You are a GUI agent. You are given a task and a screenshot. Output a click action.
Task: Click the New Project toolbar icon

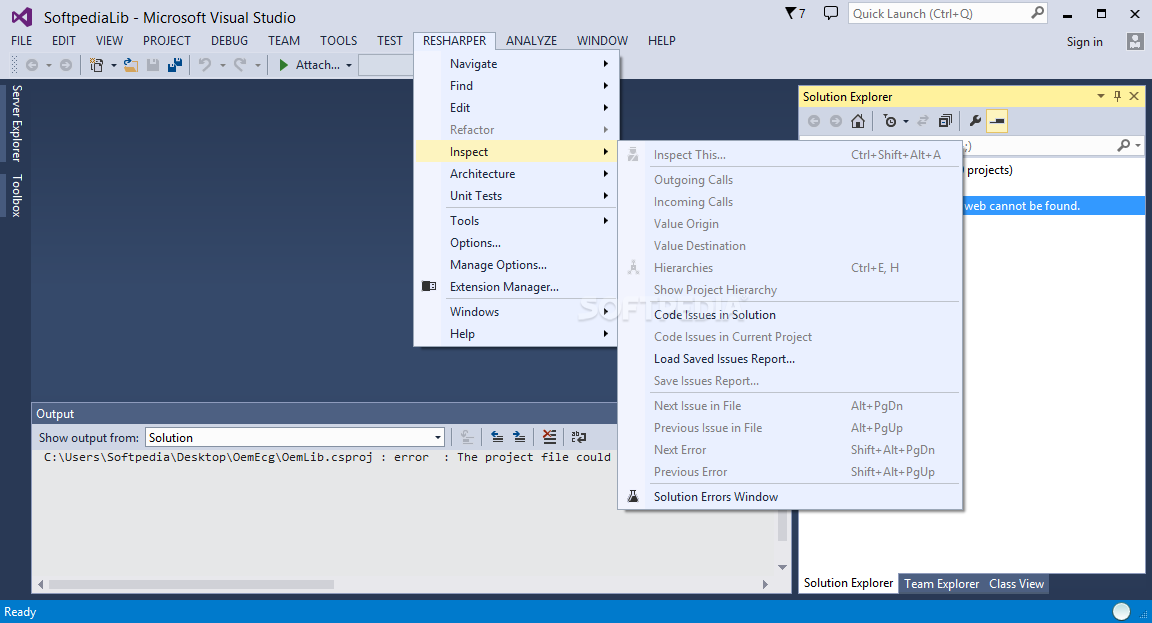(x=96, y=65)
